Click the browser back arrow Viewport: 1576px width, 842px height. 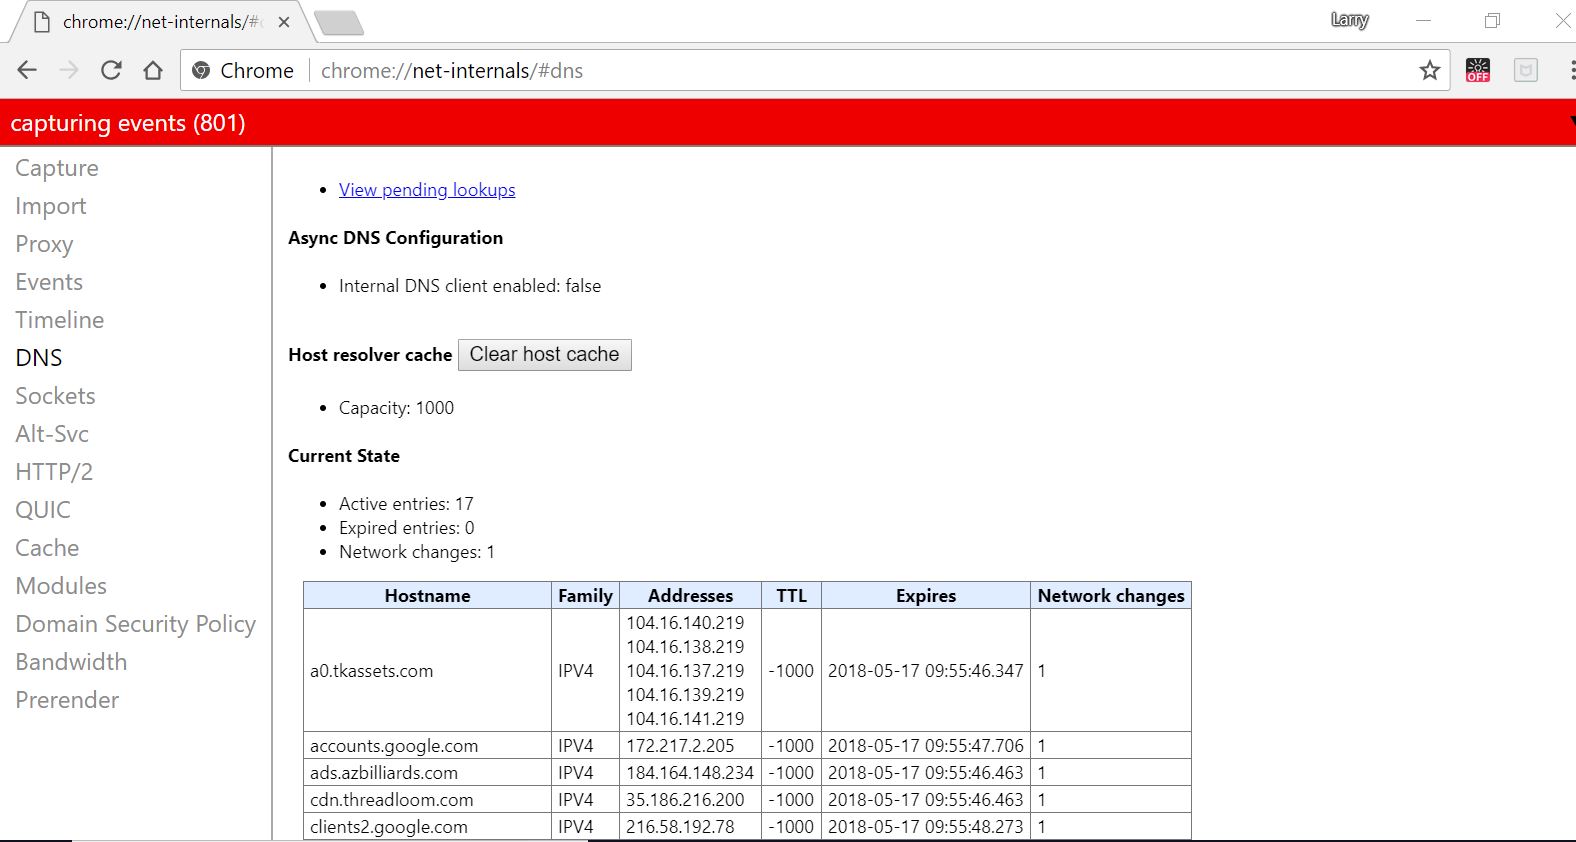click(x=27, y=70)
